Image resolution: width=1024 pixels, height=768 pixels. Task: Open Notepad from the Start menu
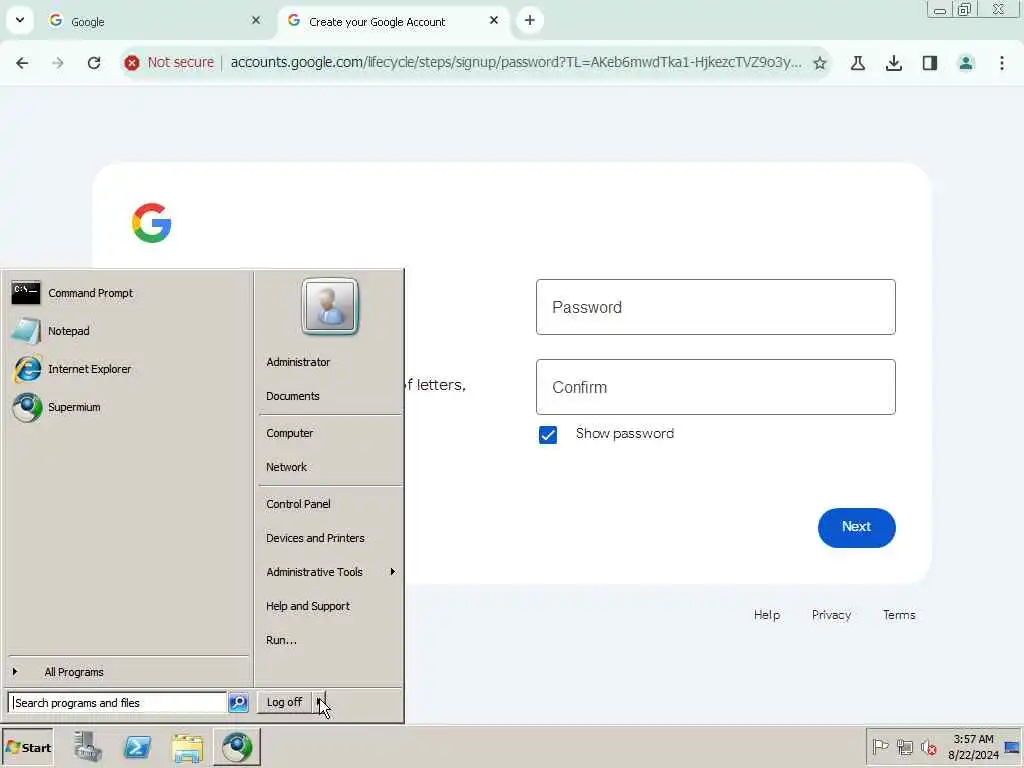tap(128, 331)
